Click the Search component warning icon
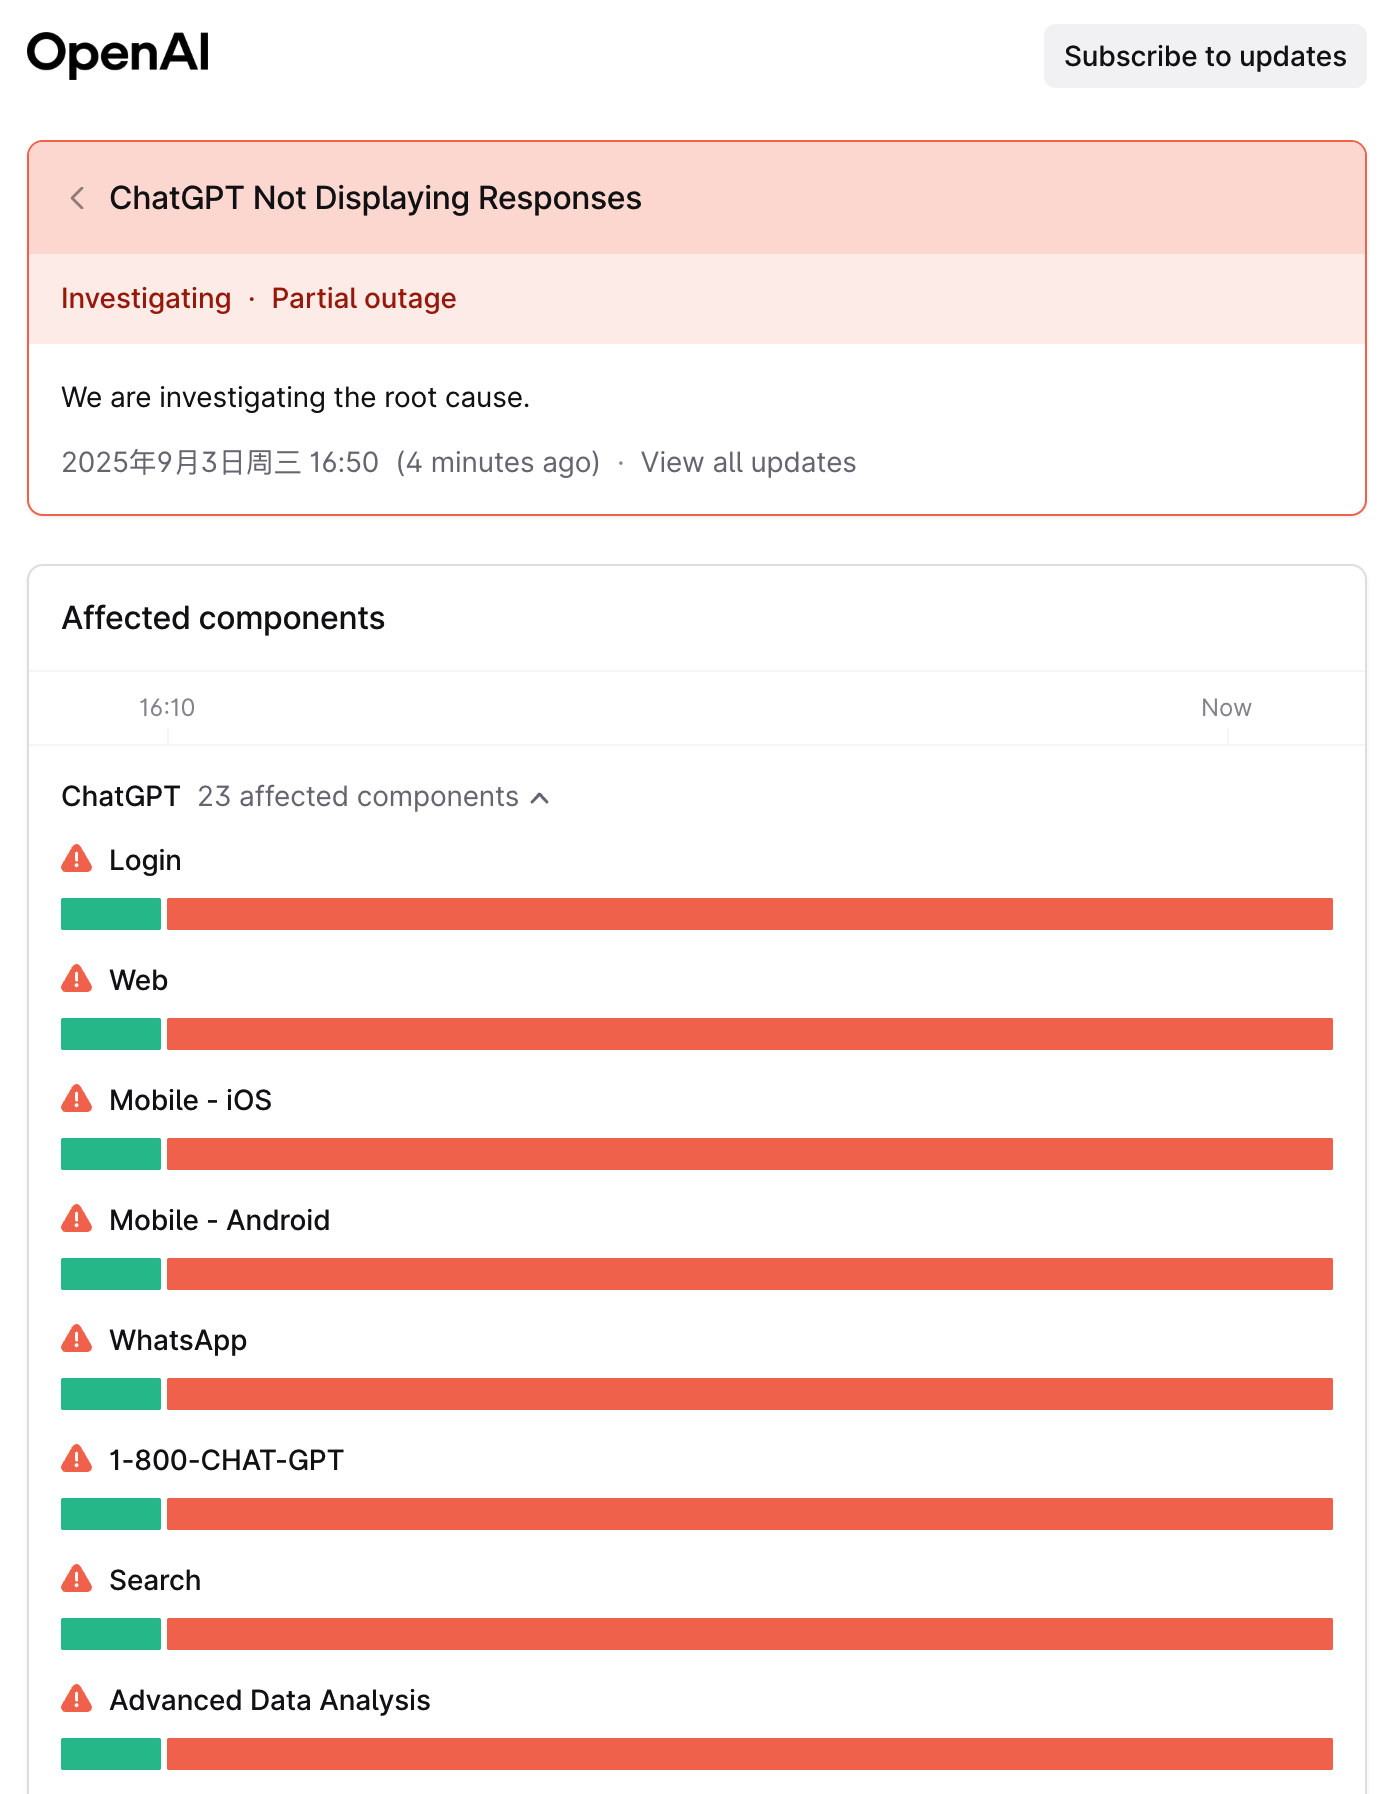 click(77, 1579)
